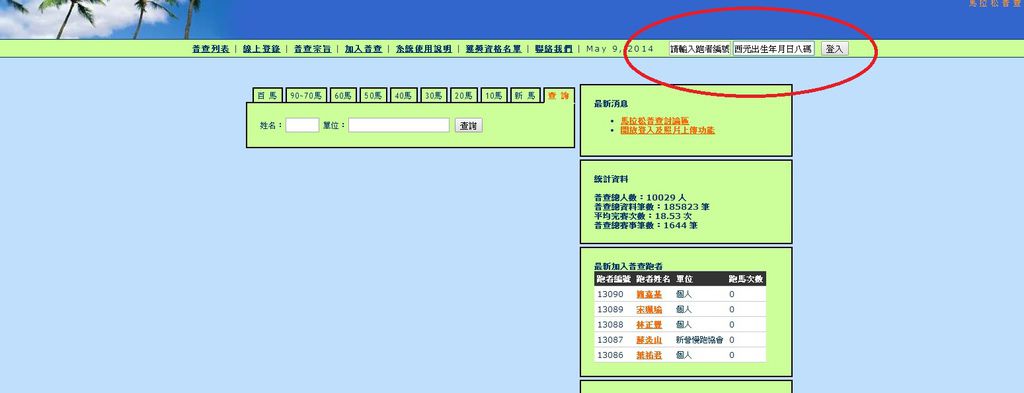Switch to the 50馬 tab
Image resolution: width=1024 pixels, height=393 pixels.
pos(373,95)
